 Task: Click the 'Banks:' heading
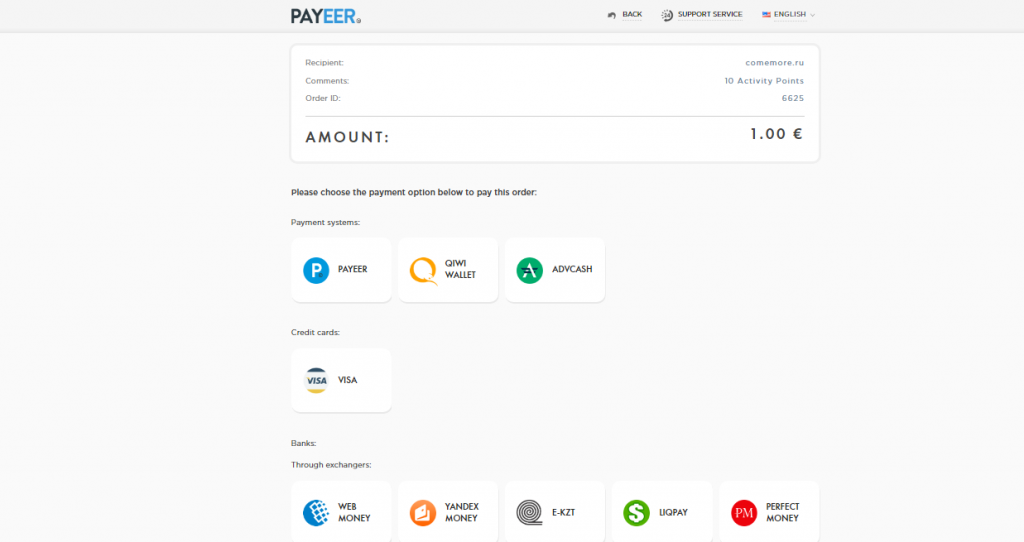click(304, 443)
